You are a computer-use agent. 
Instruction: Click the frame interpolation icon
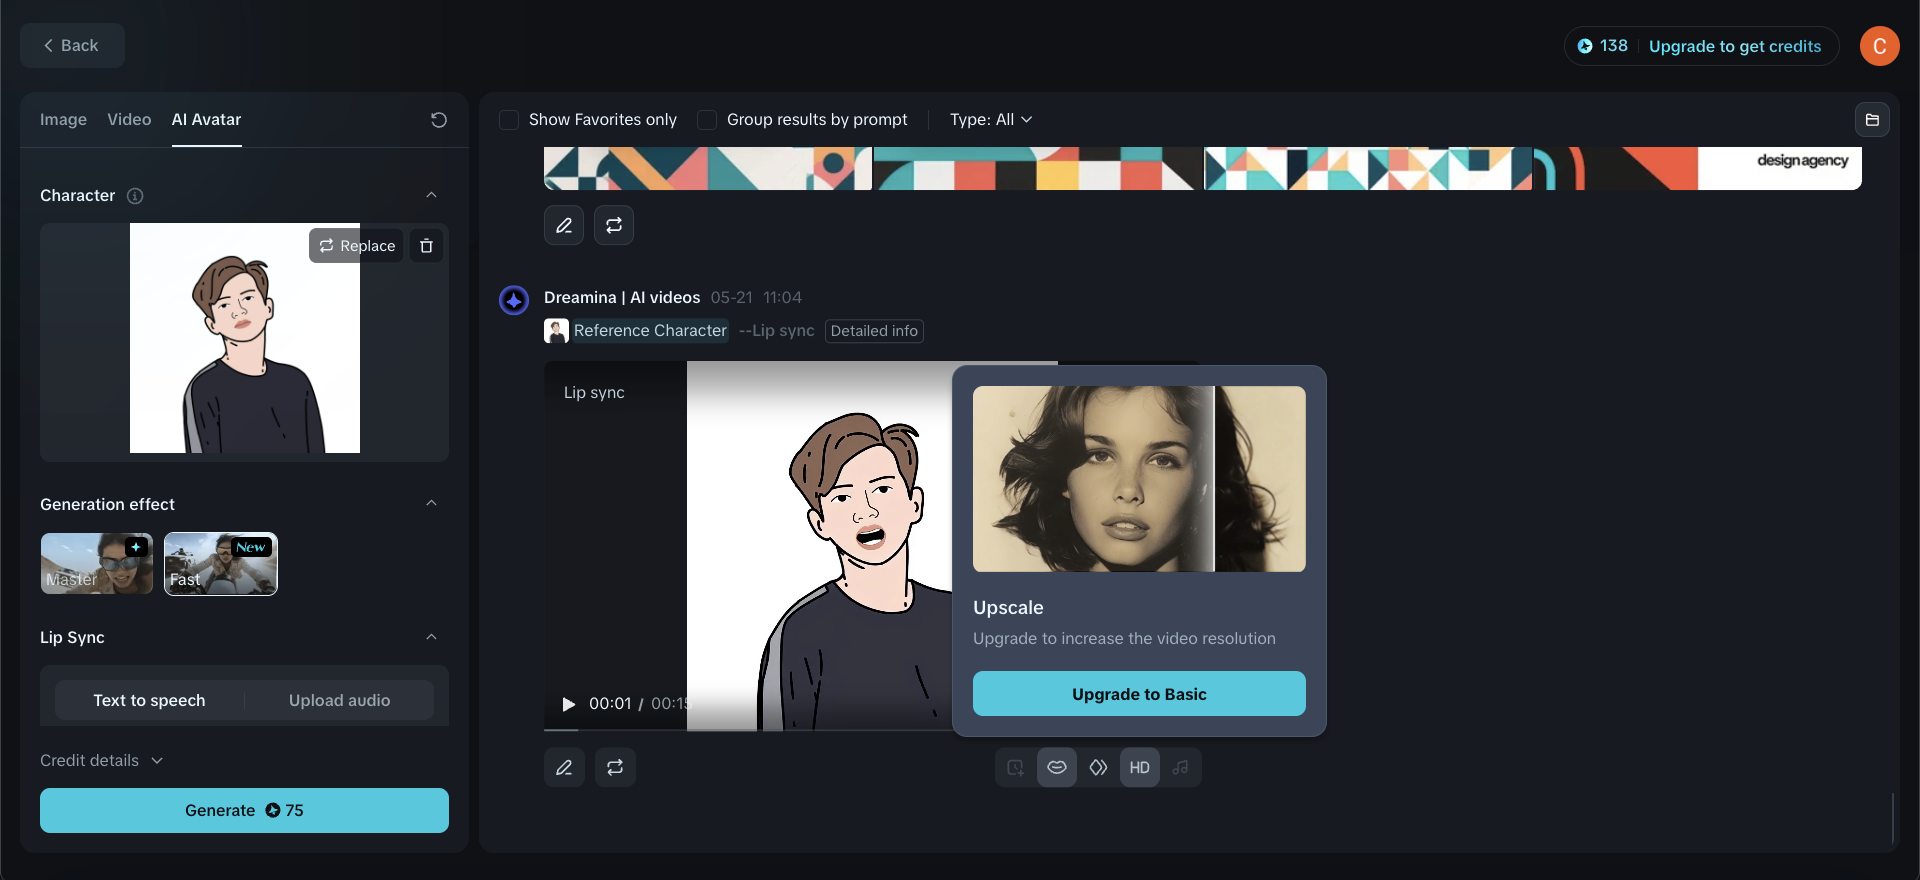pyautogui.click(x=1098, y=767)
